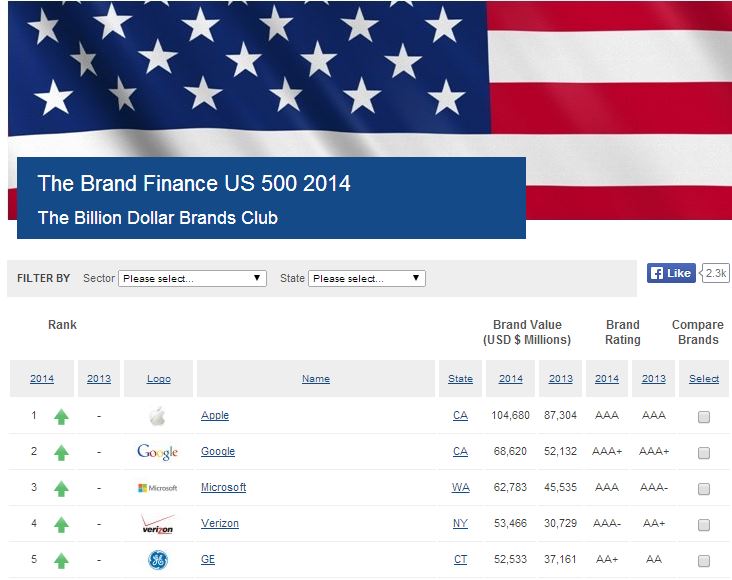
Task: Click the Apple logo icon
Action: [157, 416]
